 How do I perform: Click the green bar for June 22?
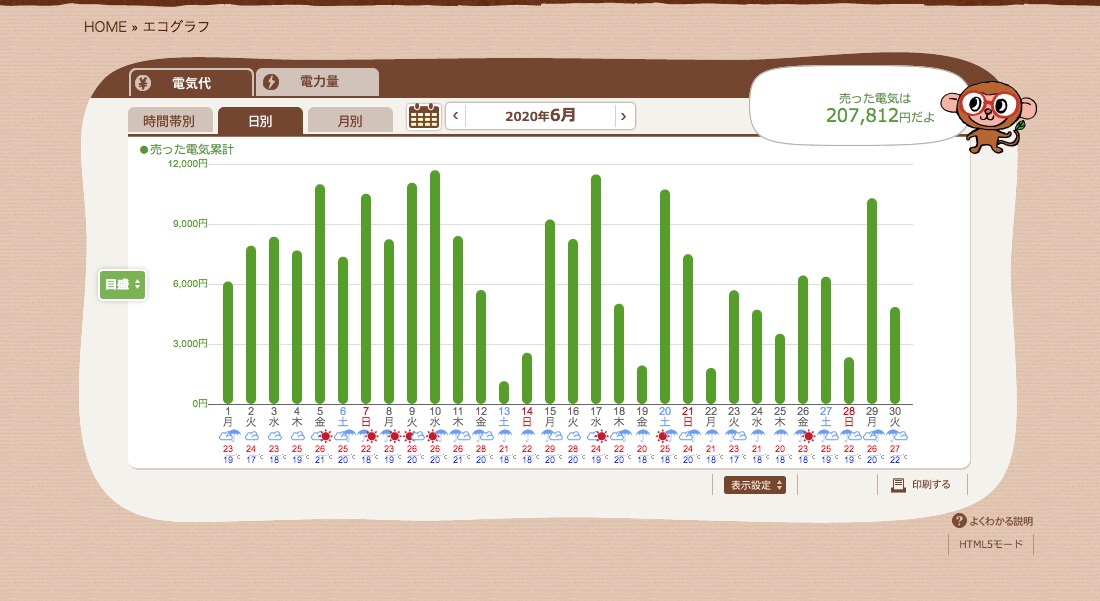711,386
